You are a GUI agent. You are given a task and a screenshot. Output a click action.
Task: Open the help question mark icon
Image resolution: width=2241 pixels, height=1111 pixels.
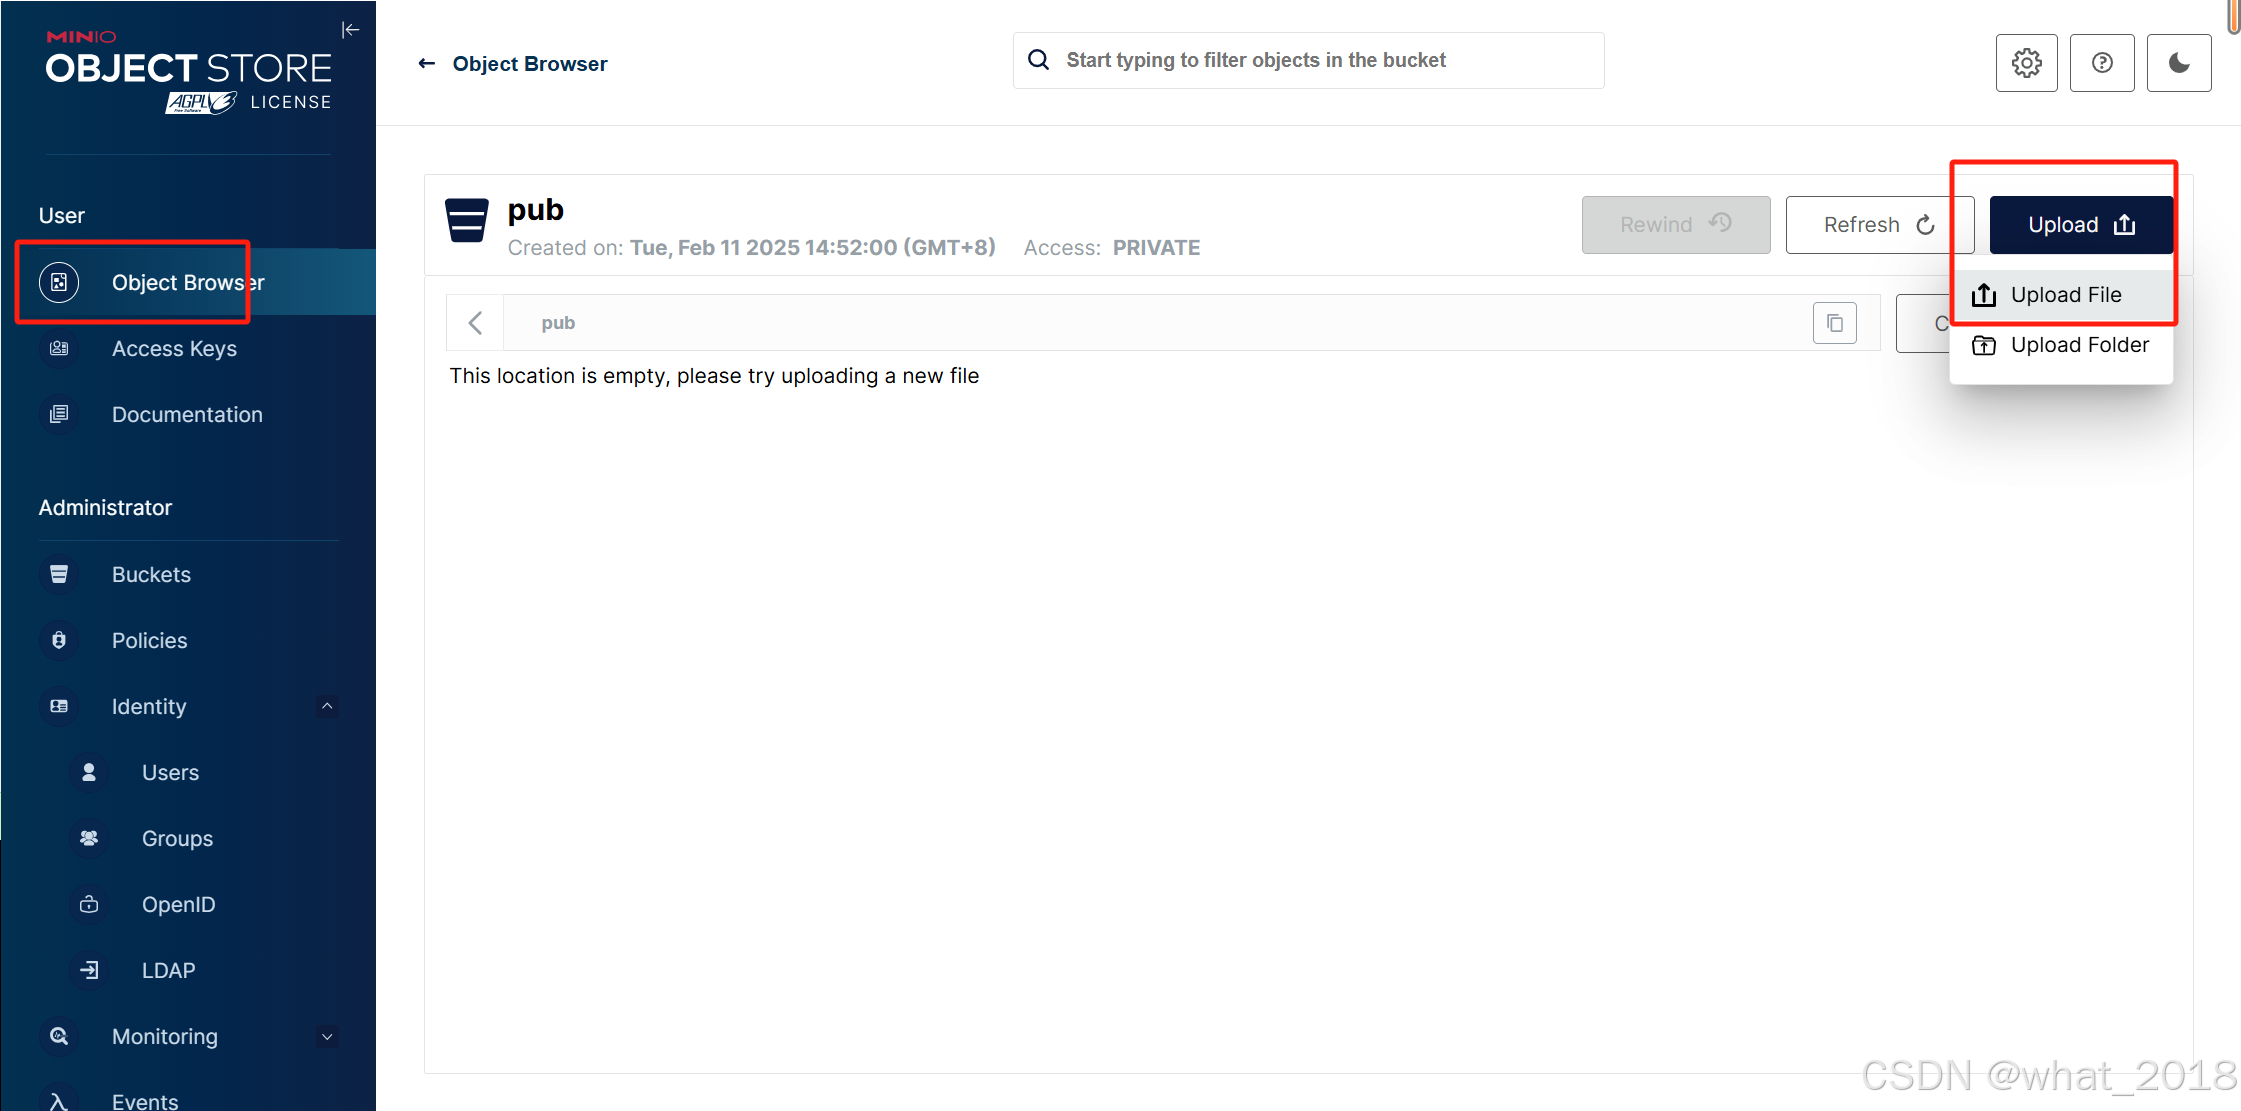click(2102, 63)
